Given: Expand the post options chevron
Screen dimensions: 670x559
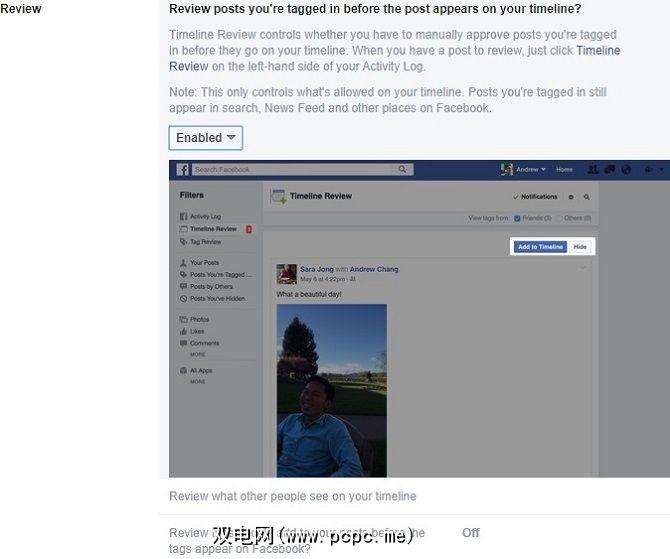Looking at the screenshot, I should (x=582, y=268).
